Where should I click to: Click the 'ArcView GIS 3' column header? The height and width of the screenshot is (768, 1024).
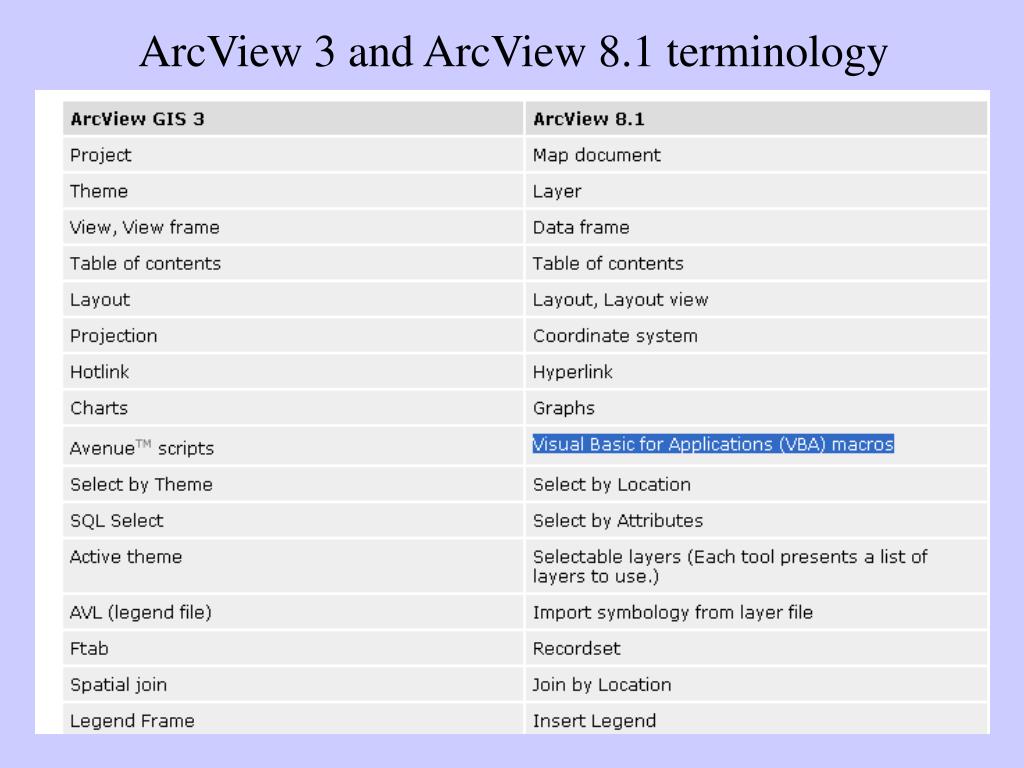pos(293,119)
